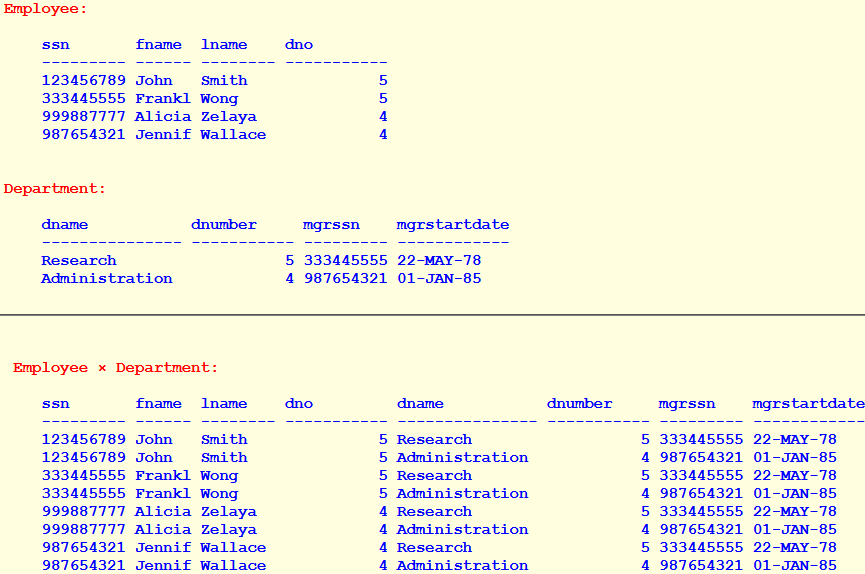Click dname header in the Department table
The image size is (865, 574).
64,225
